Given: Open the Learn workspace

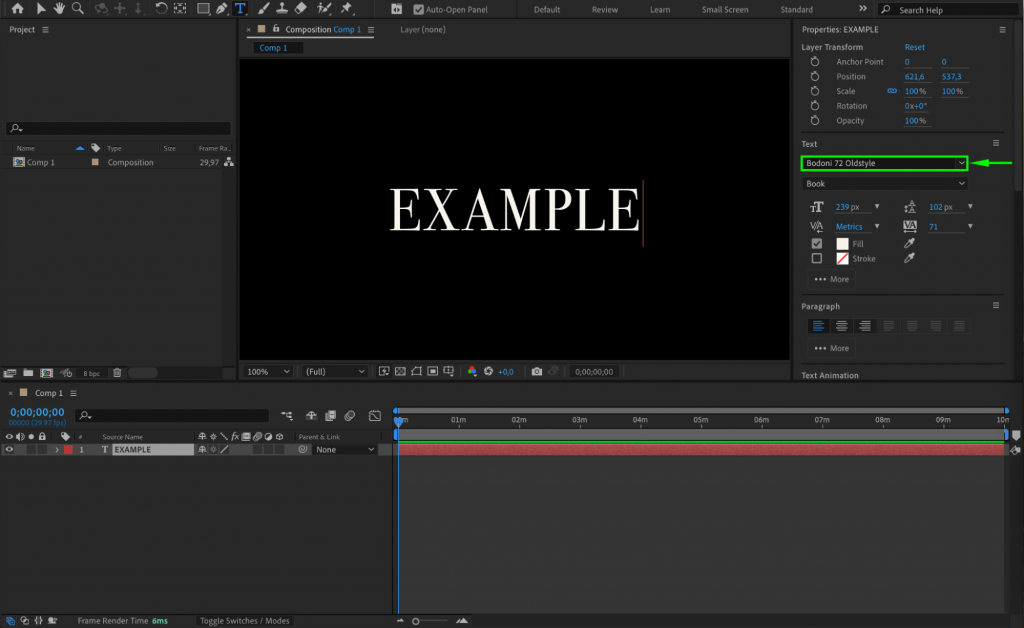Looking at the screenshot, I should (659, 9).
